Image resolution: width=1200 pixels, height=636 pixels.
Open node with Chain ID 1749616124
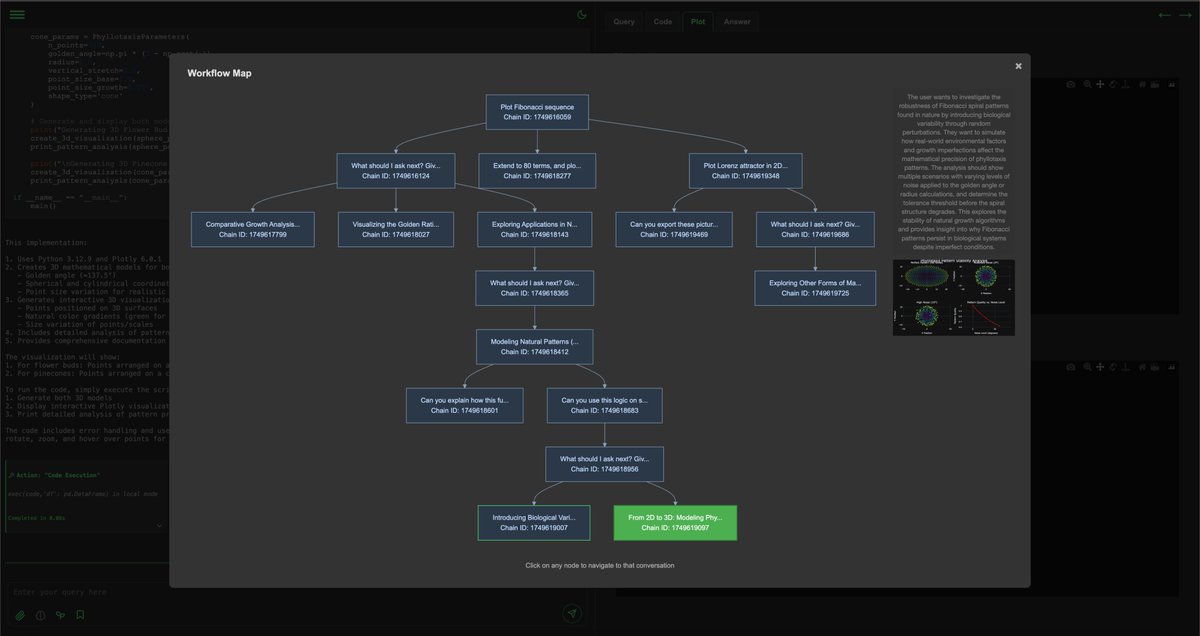[x=396, y=169]
